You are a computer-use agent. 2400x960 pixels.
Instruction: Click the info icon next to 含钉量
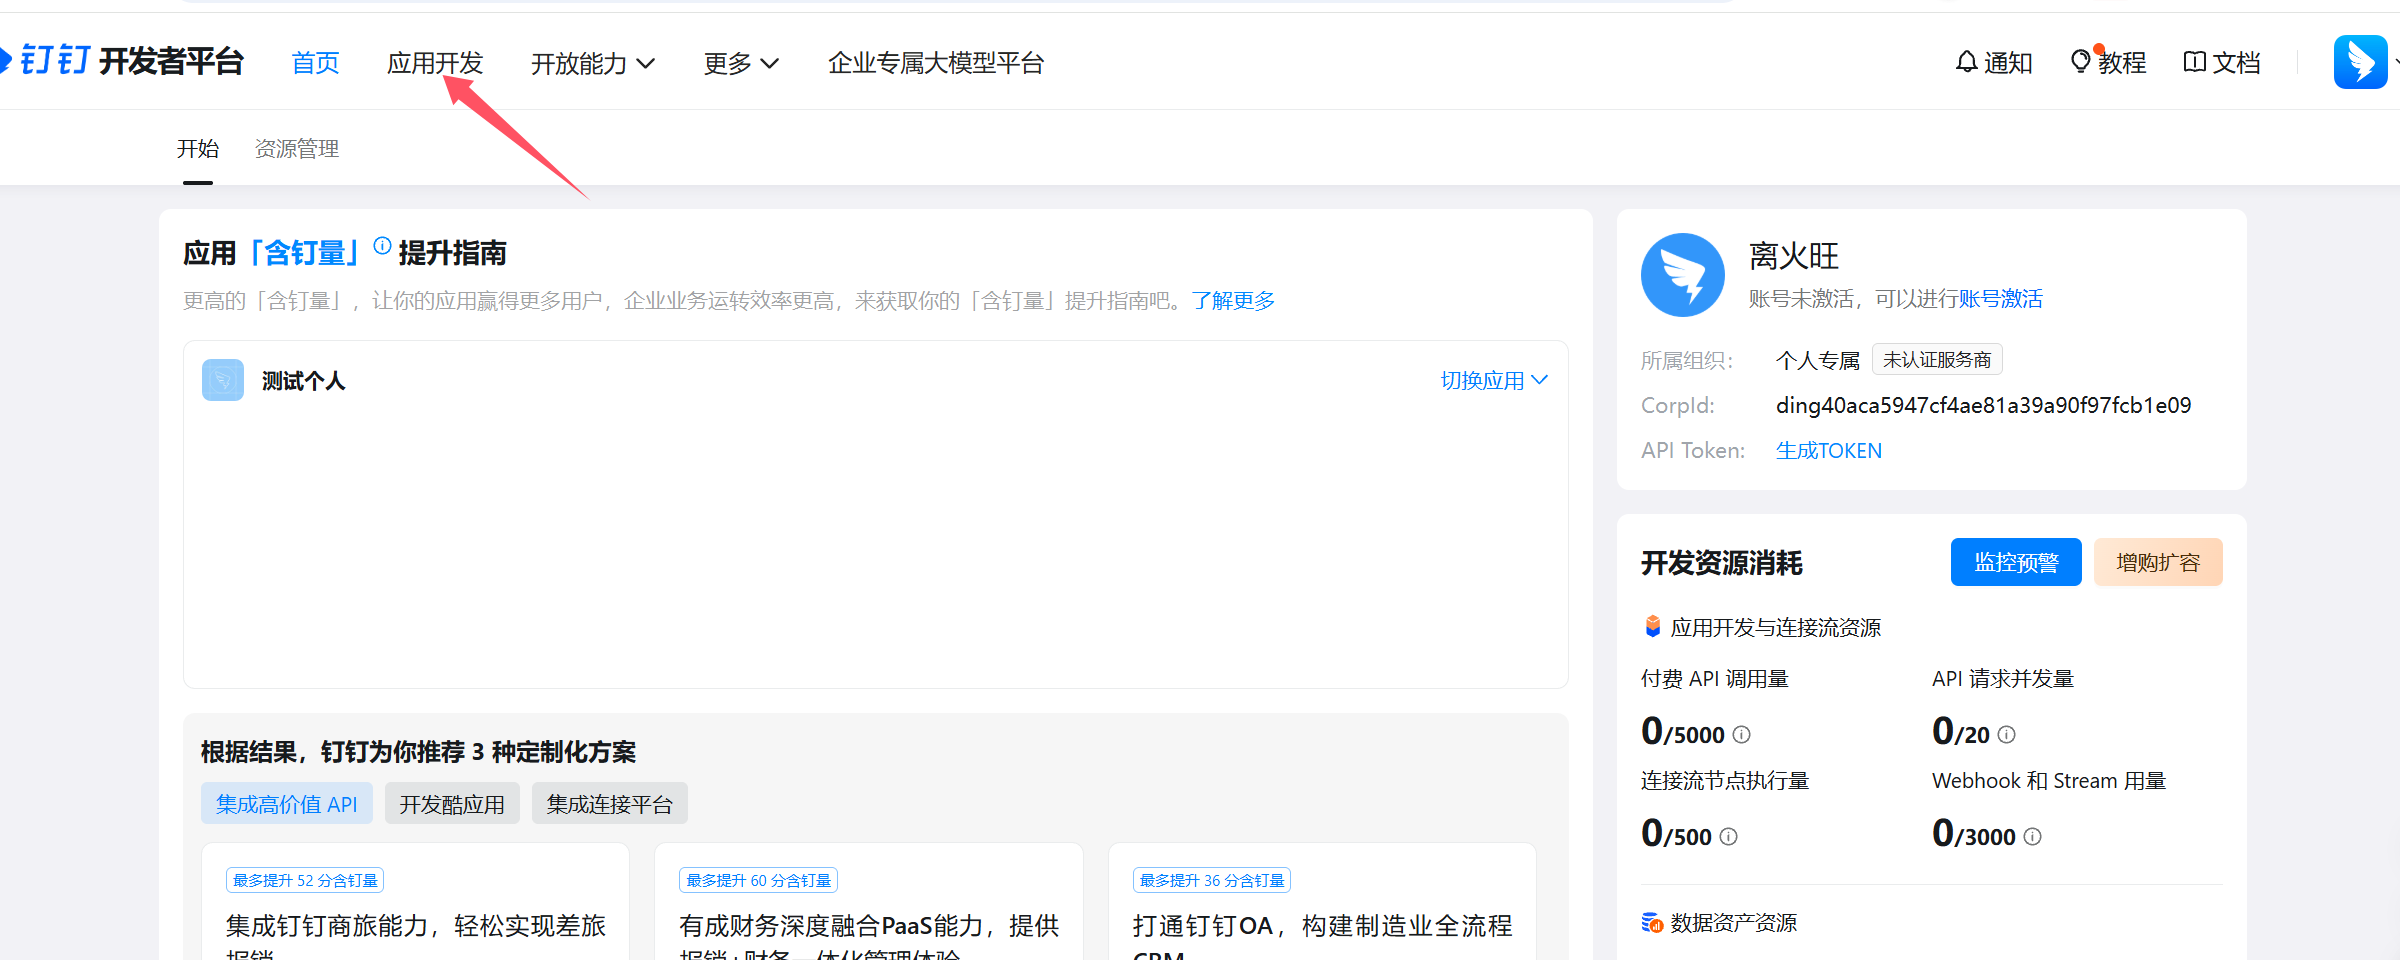[x=381, y=245]
